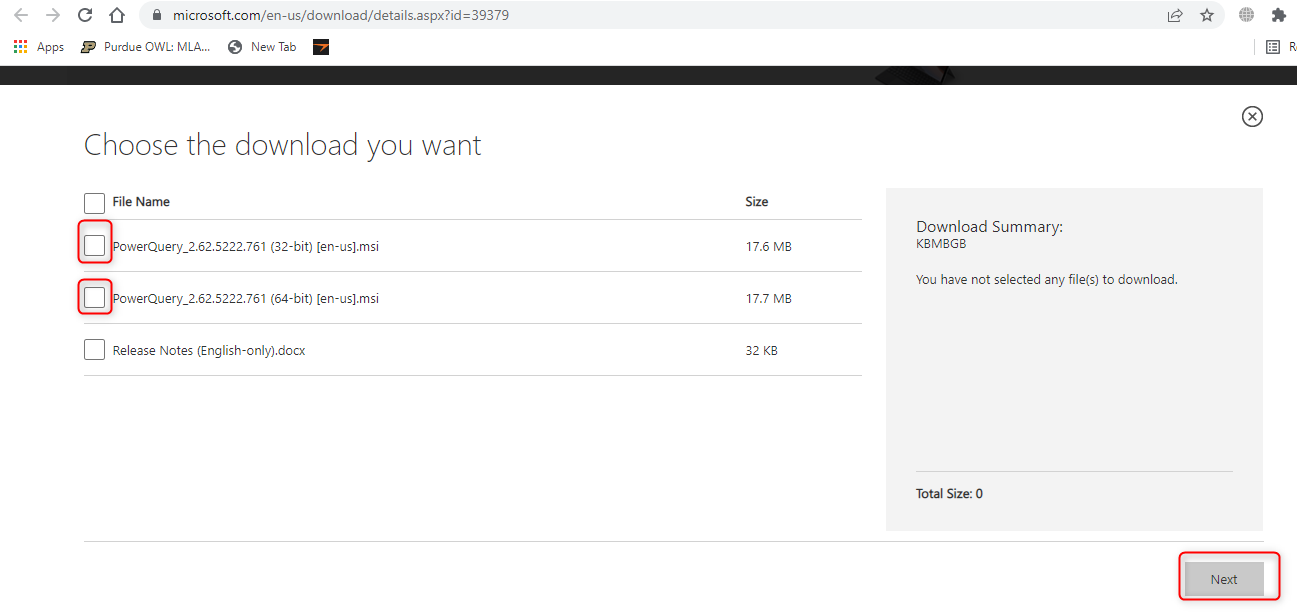Close the download chooser dialog
This screenshot has width=1297, height=612.
point(1252,116)
